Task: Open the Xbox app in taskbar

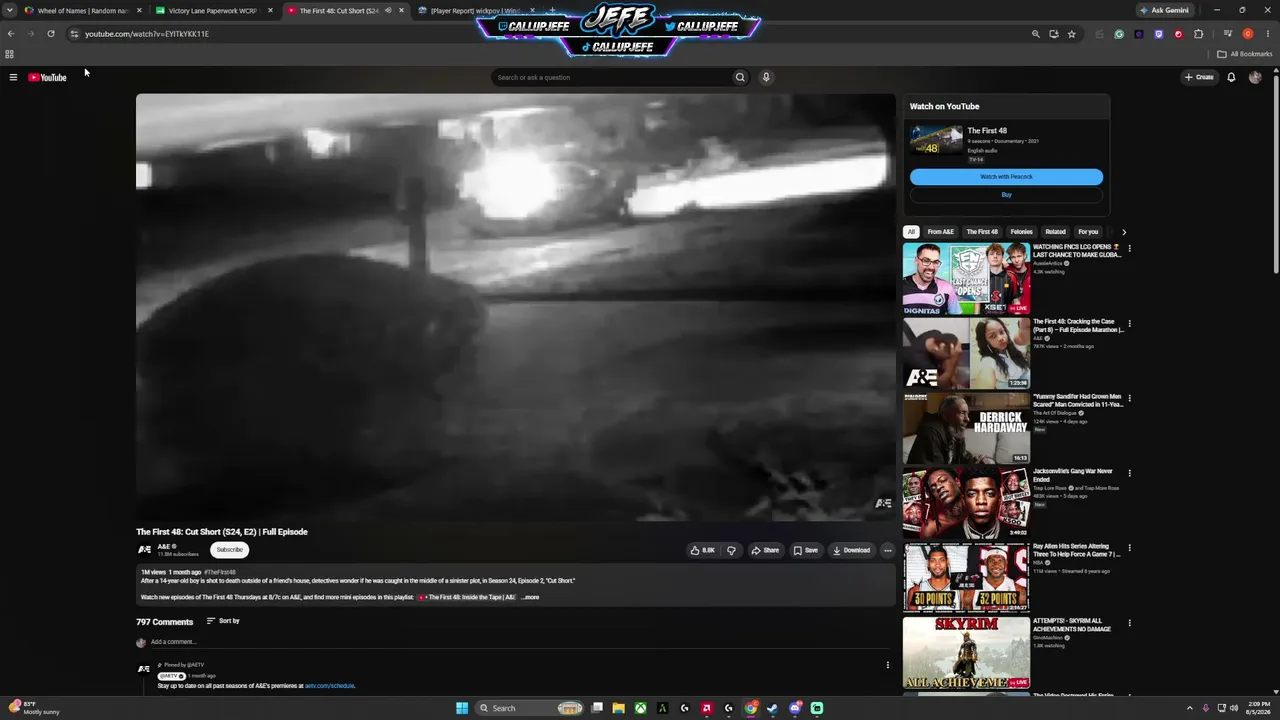Action: (641, 708)
